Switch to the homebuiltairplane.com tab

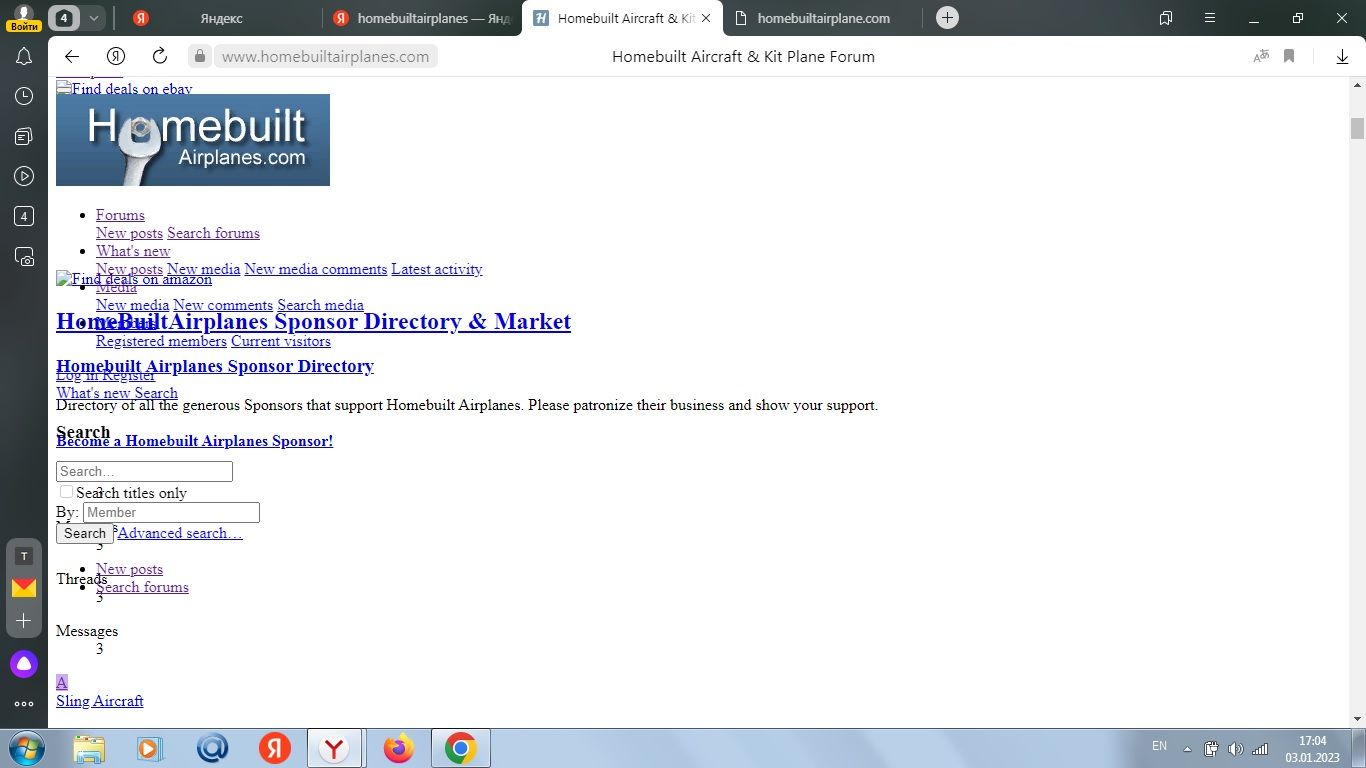[x=822, y=18]
